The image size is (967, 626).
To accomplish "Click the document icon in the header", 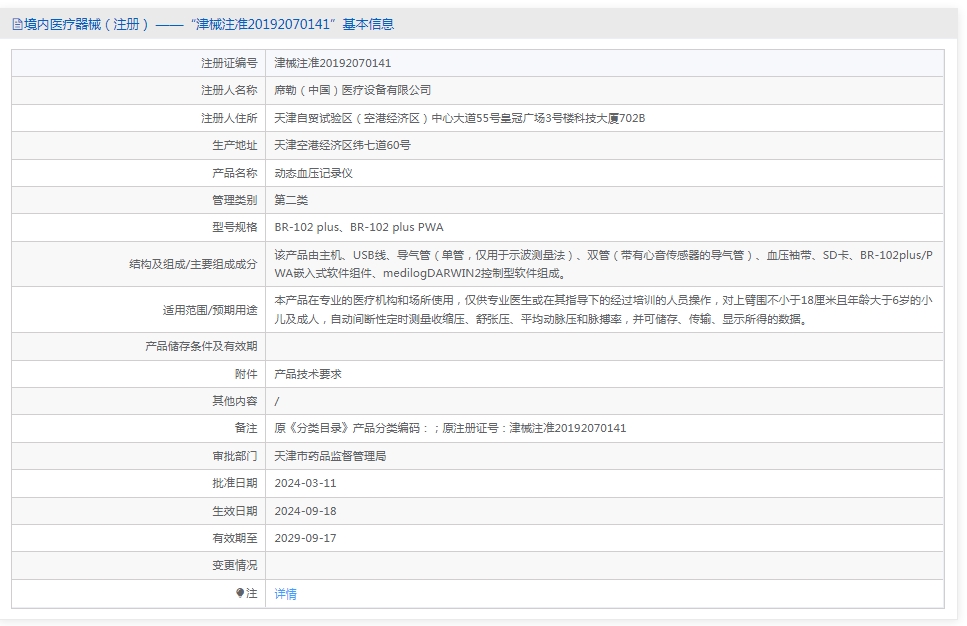I will (17, 25).
